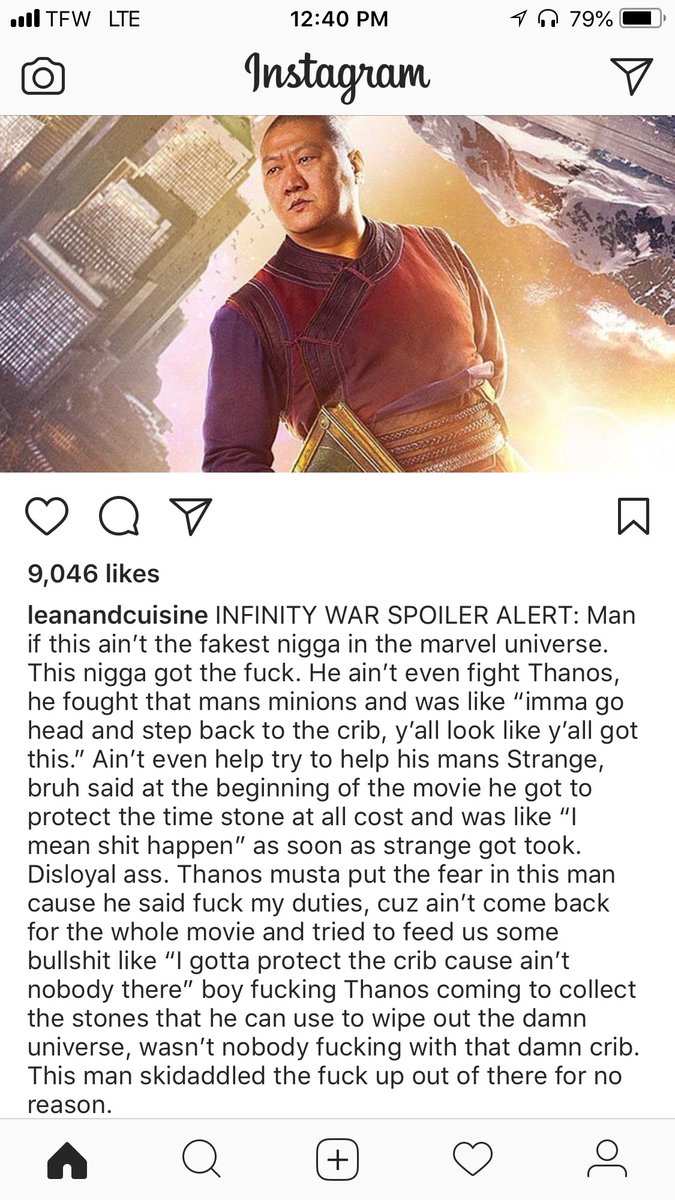Image resolution: width=675 pixels, height=1200 pixels.
Task: Share post via paper plane below the photo
Action: [x=191, y=515]
